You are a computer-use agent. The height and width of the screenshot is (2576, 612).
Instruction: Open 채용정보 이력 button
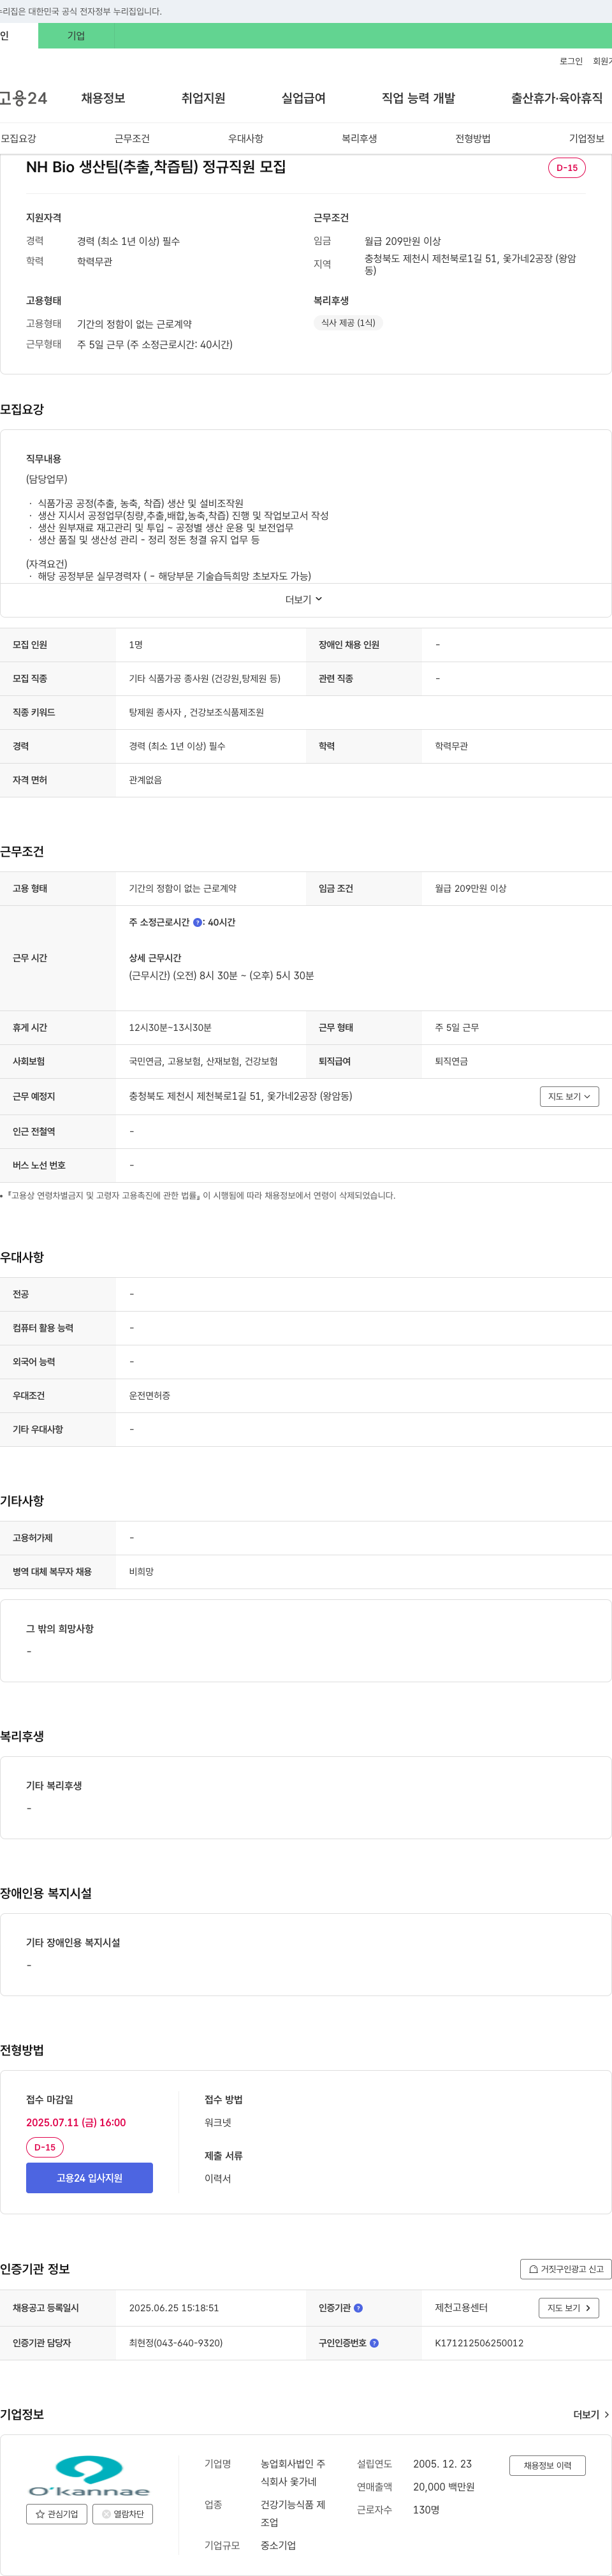click(x=547, y=2466)
